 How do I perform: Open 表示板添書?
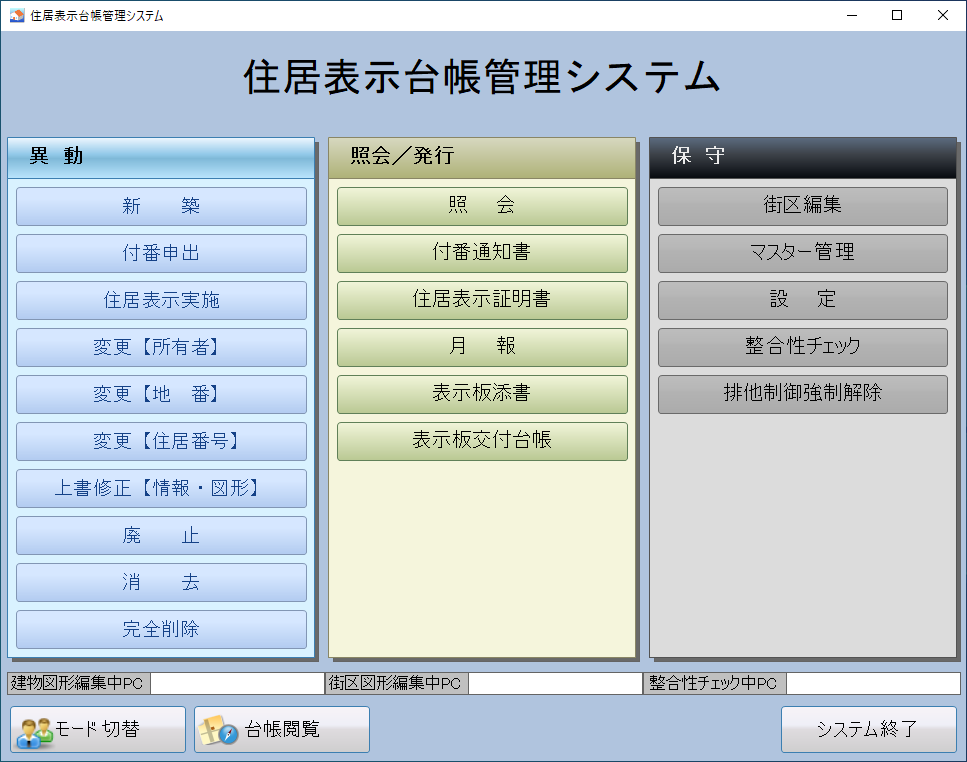click(482, 395)
